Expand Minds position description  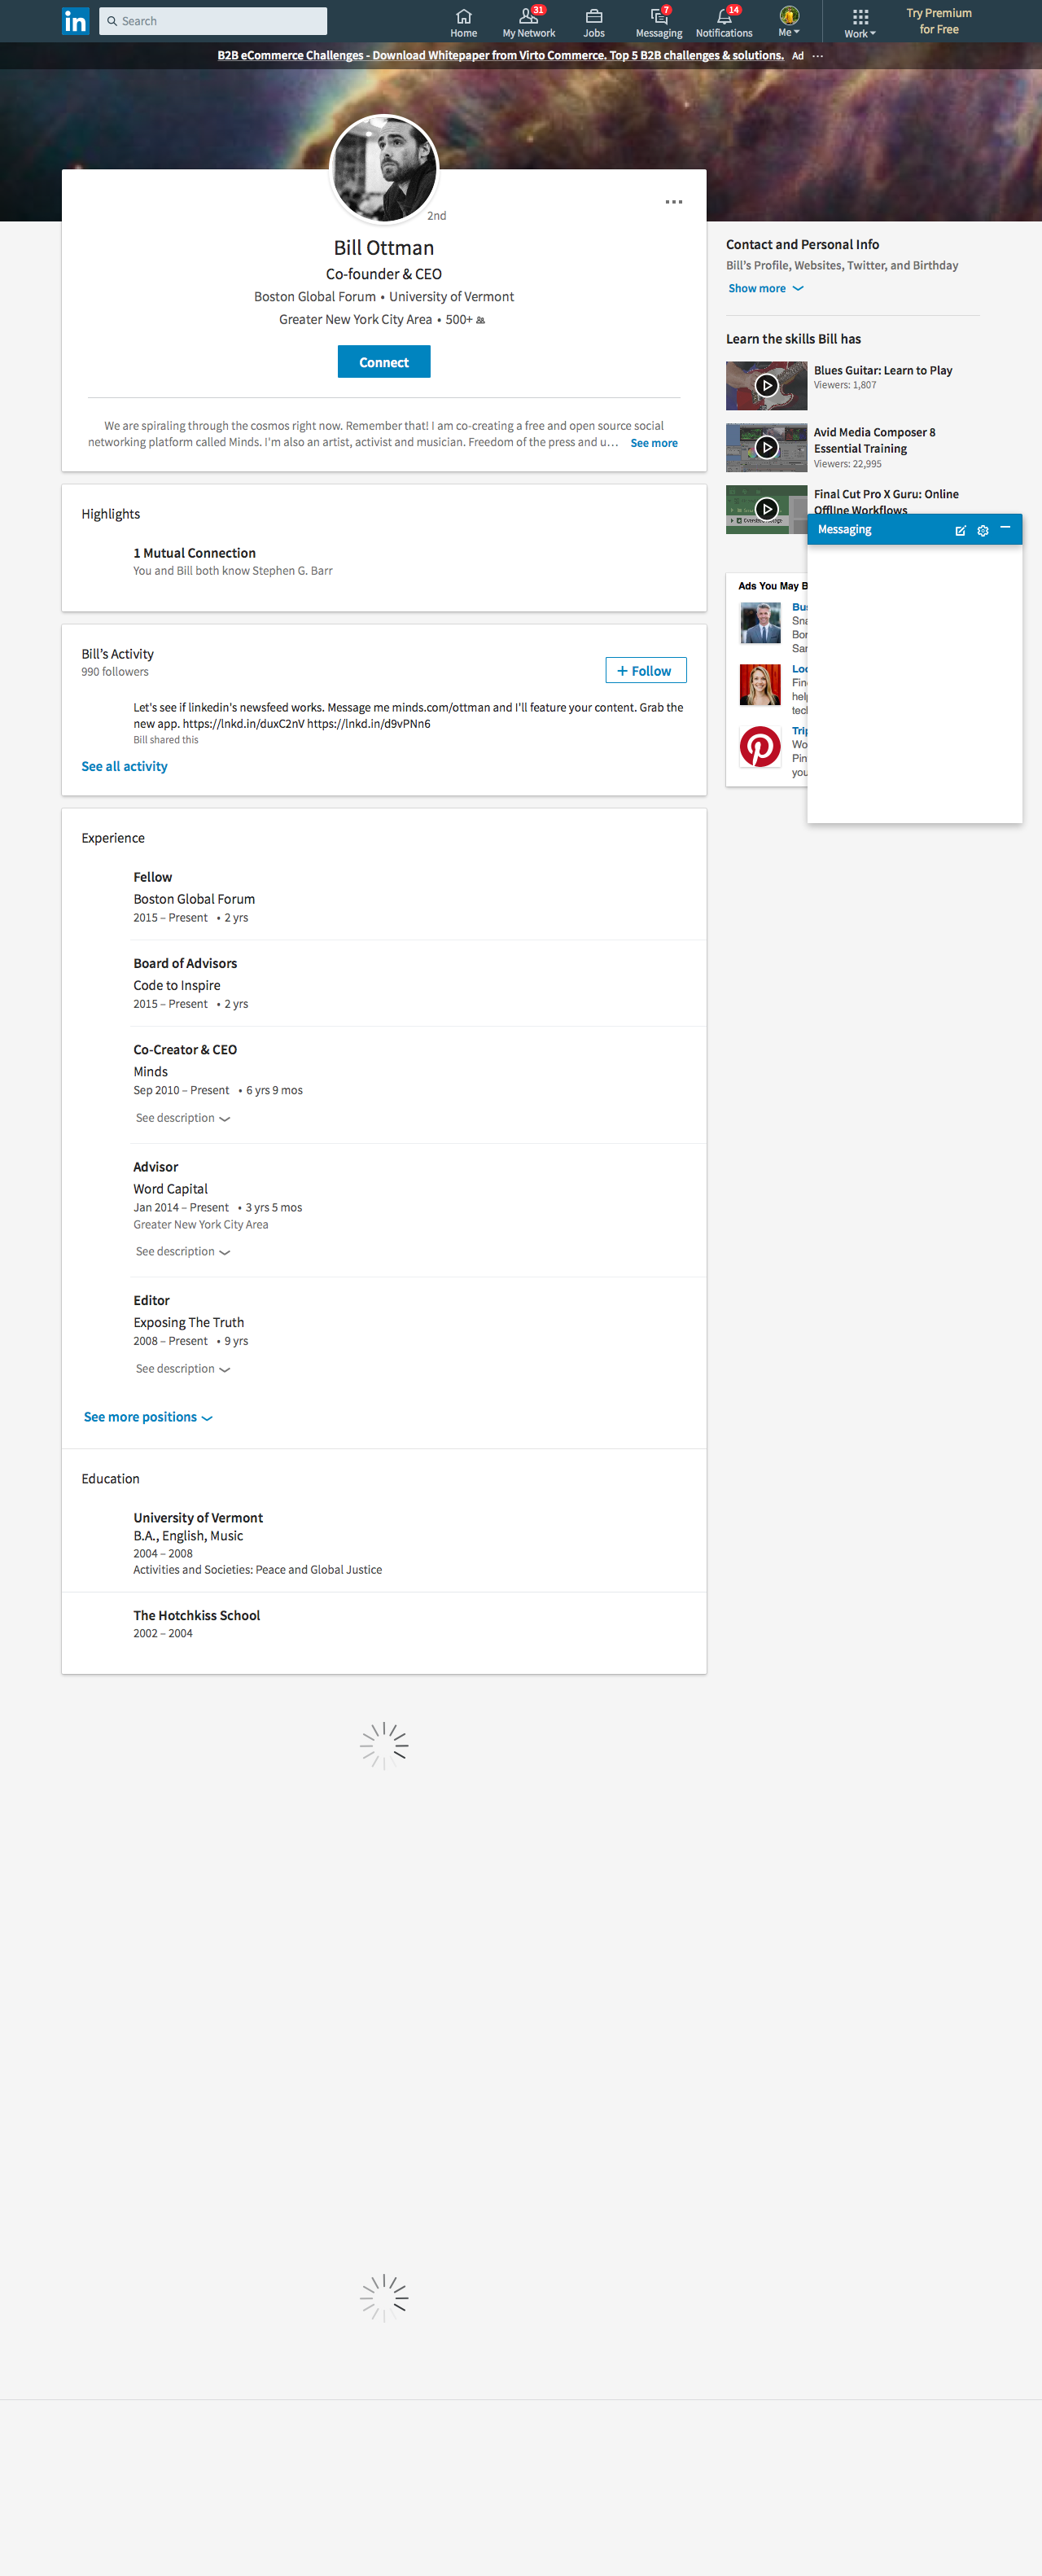[183, 1118]
